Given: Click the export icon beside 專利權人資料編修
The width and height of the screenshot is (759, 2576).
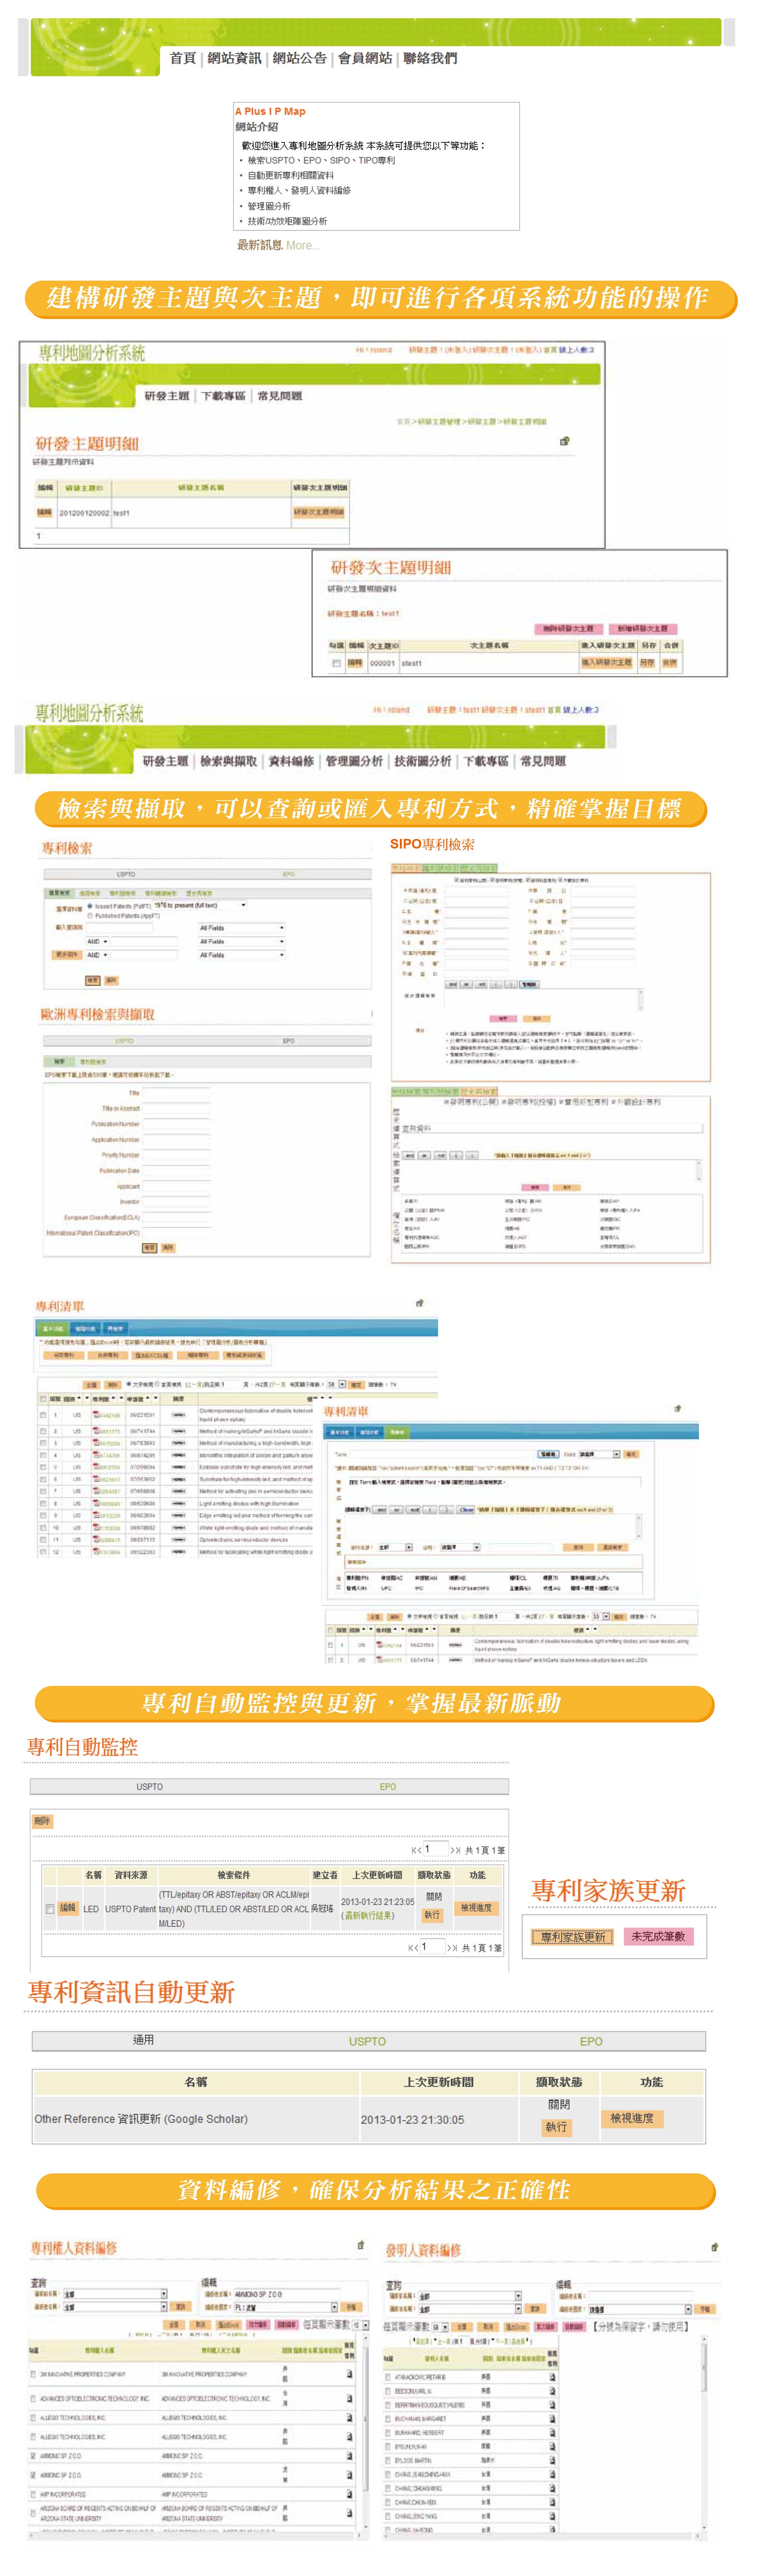Looking at the screenshot, I should 361,2245.
